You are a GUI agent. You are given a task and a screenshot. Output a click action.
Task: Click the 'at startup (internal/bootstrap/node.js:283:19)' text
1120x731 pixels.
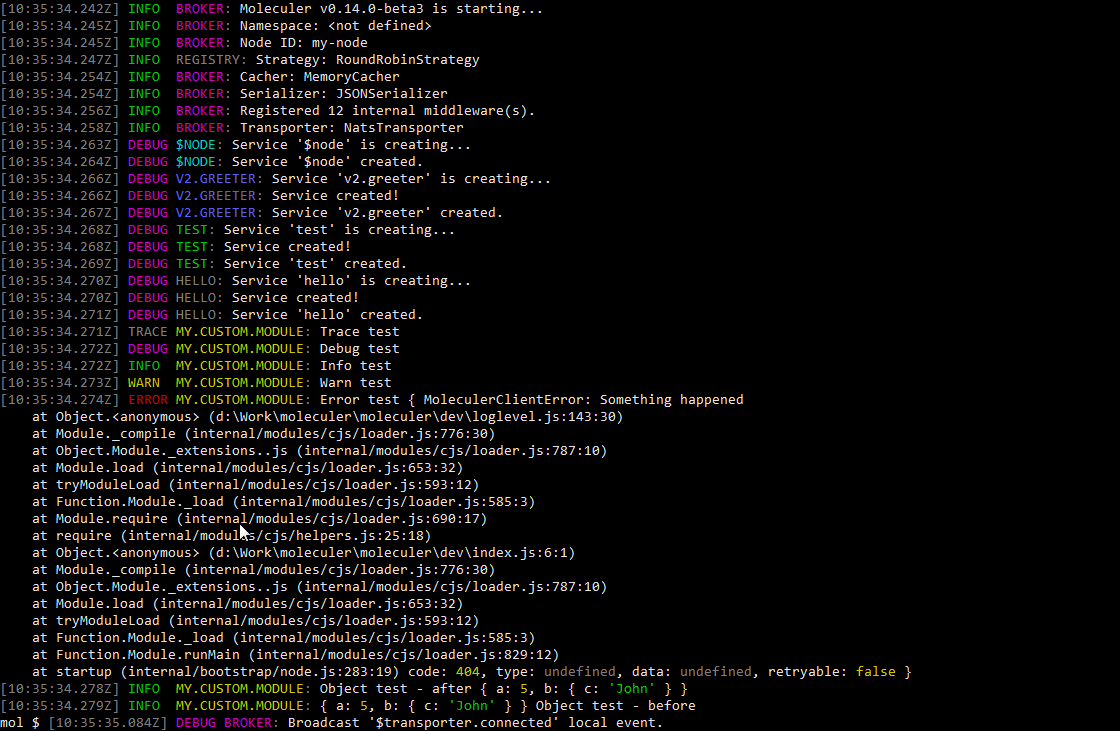tap(216, 672)
